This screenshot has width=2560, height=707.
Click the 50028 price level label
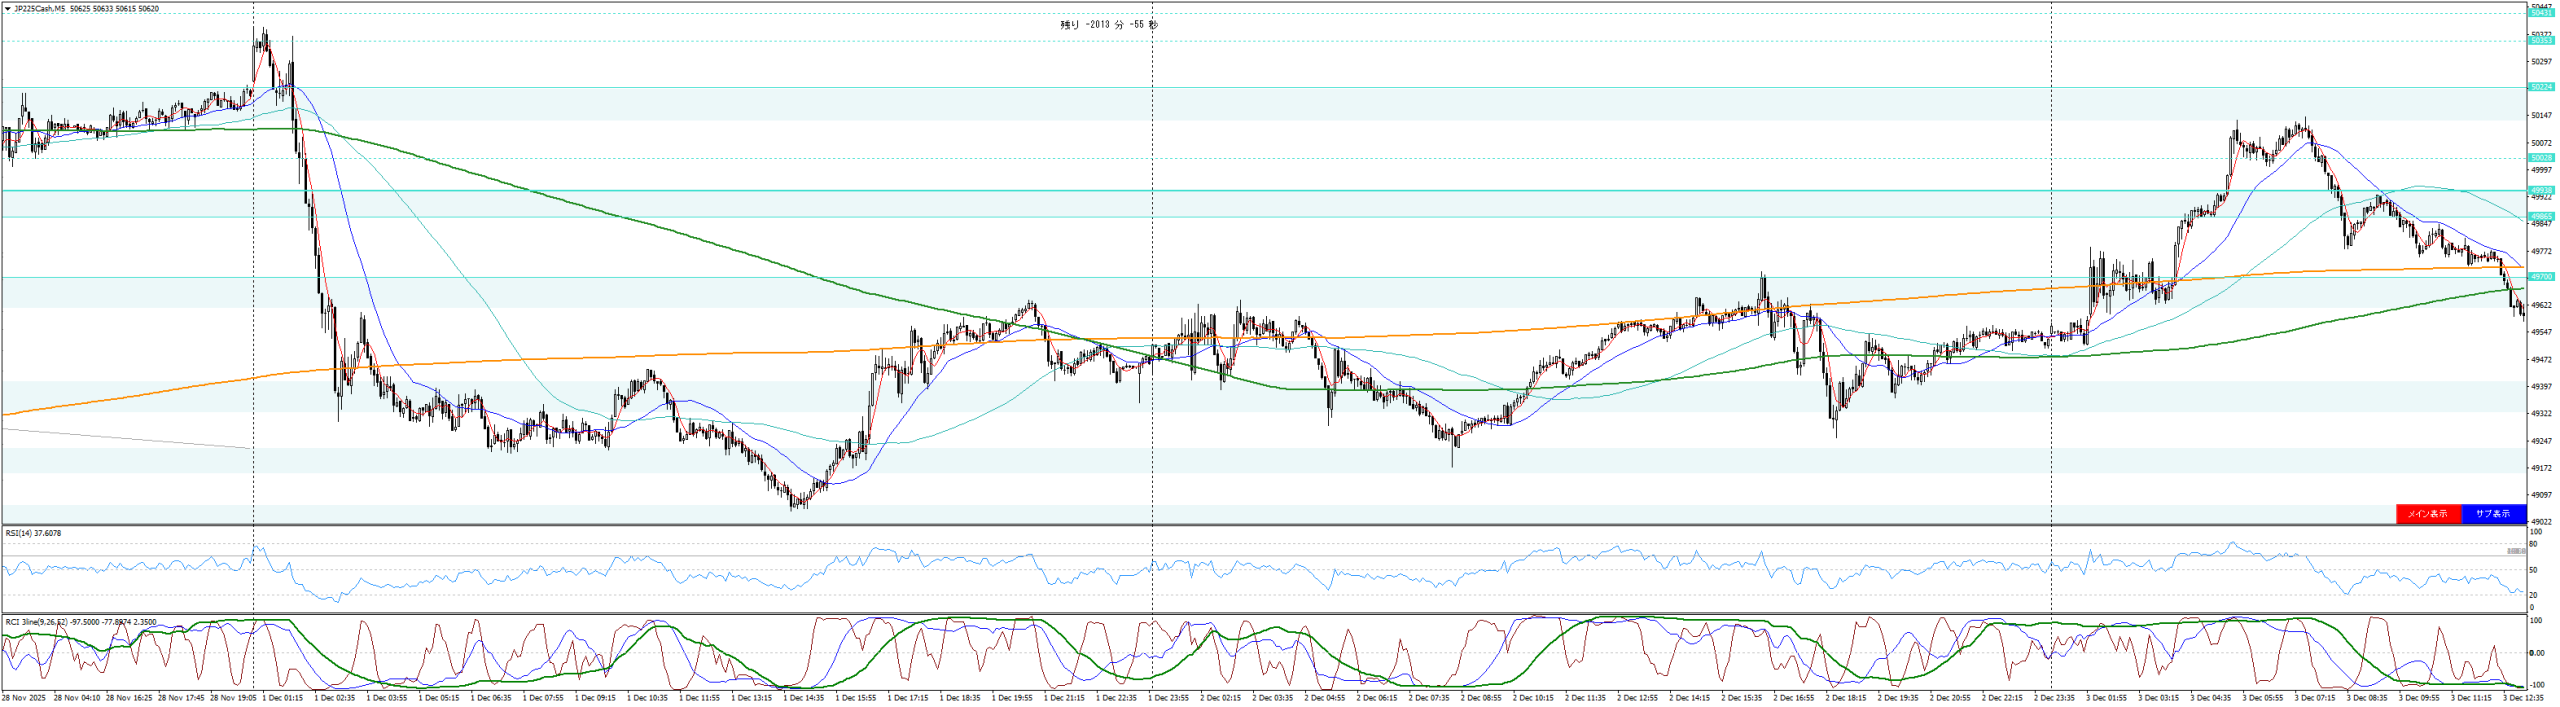[2541, 158]
